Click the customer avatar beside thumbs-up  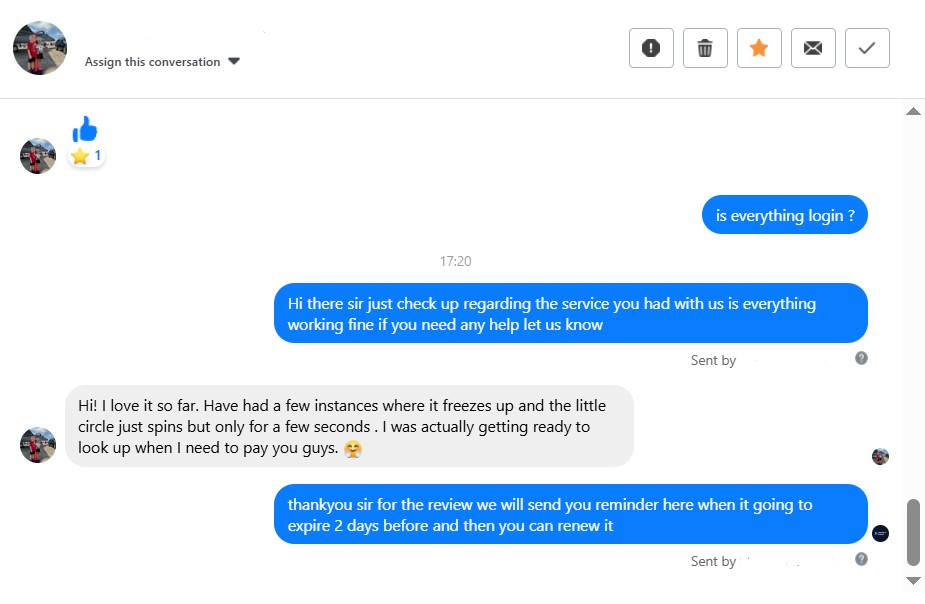[38, 156]
